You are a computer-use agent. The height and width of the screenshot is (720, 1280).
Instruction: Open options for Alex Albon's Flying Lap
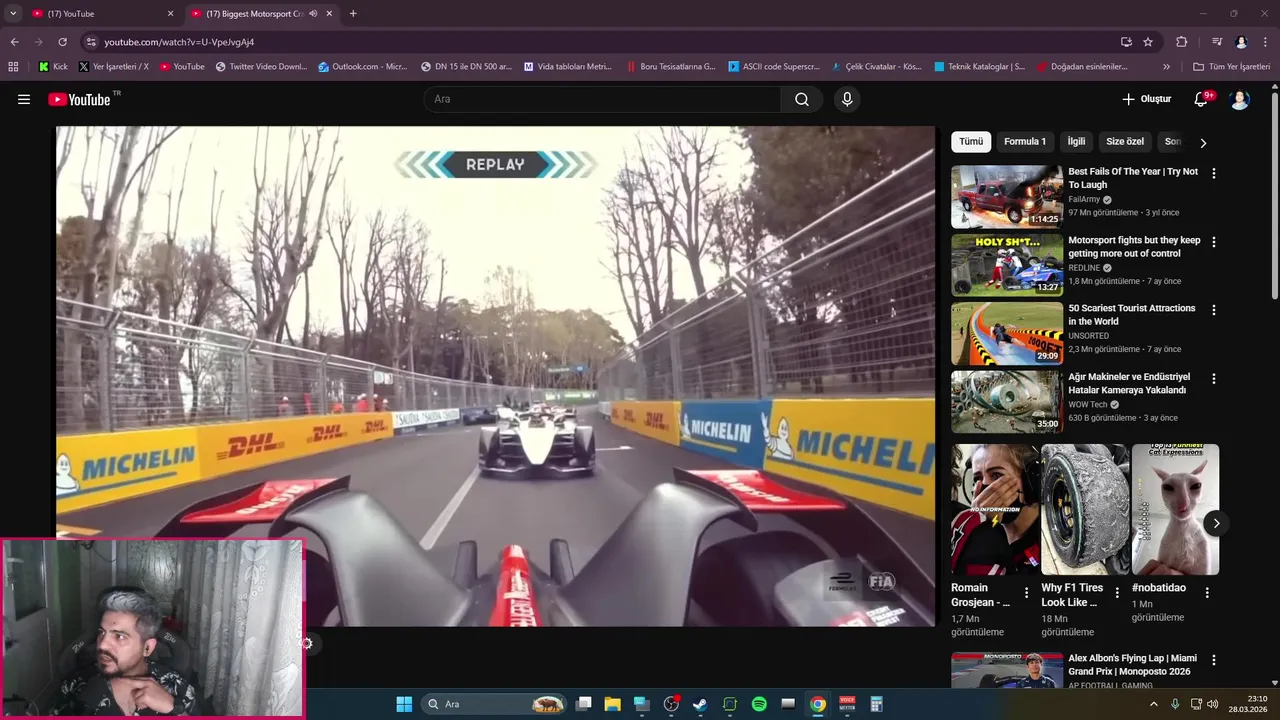[1214, 660]
